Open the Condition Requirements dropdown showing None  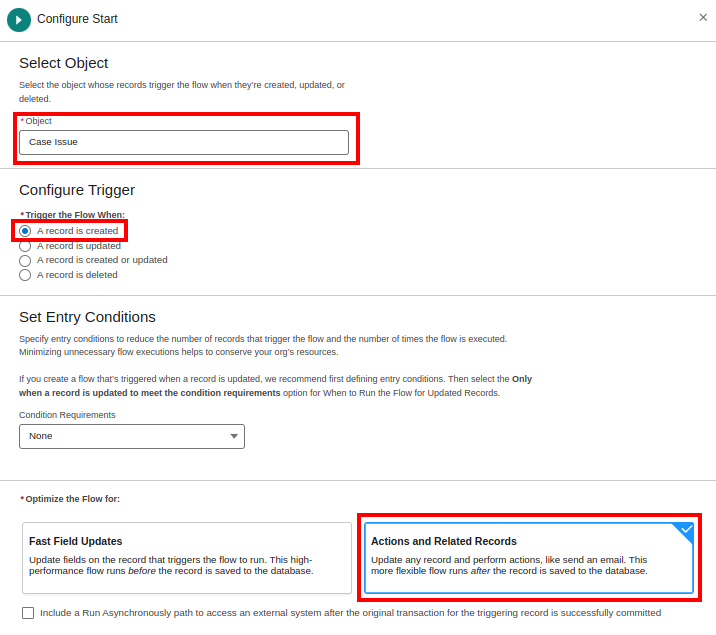131,436
